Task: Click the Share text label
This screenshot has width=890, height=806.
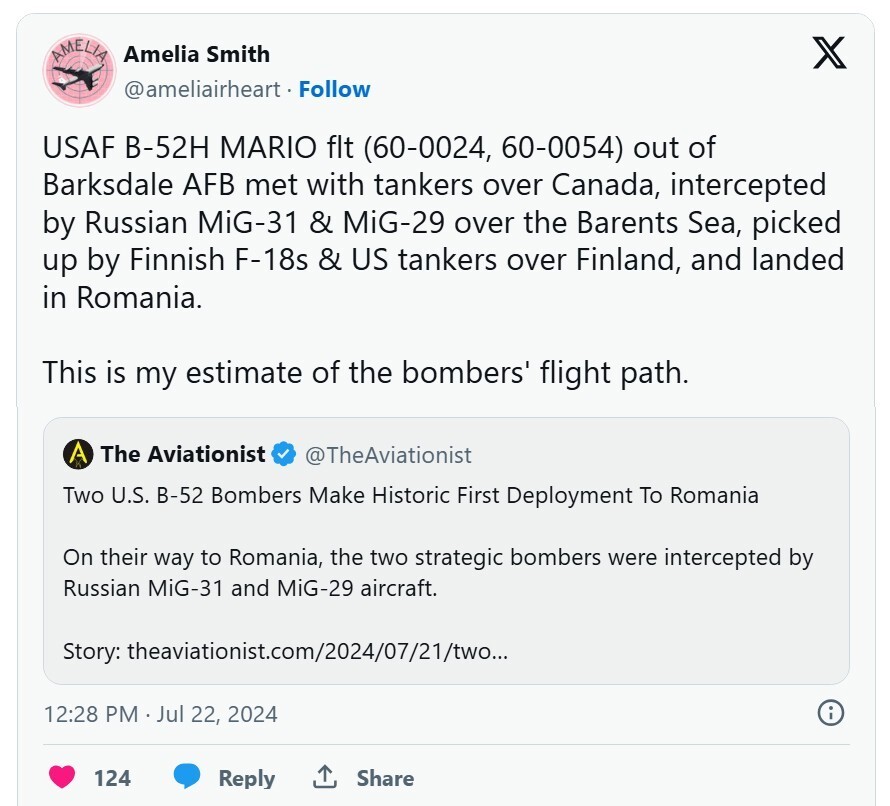Action: (x=385, y=778)
